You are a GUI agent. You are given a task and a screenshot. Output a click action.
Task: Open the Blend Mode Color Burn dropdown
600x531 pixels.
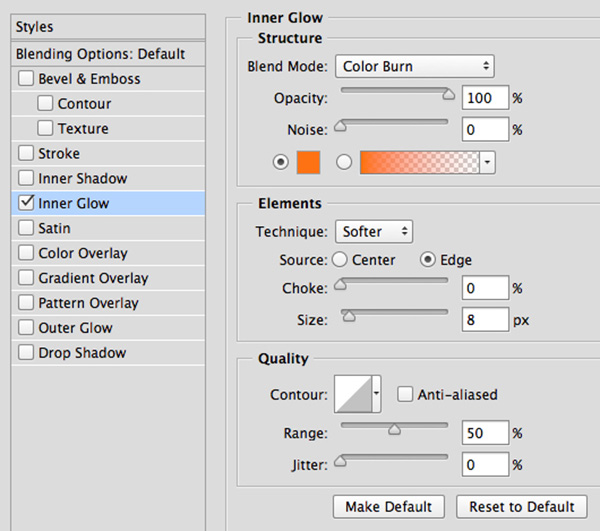(x=414, y=67)
